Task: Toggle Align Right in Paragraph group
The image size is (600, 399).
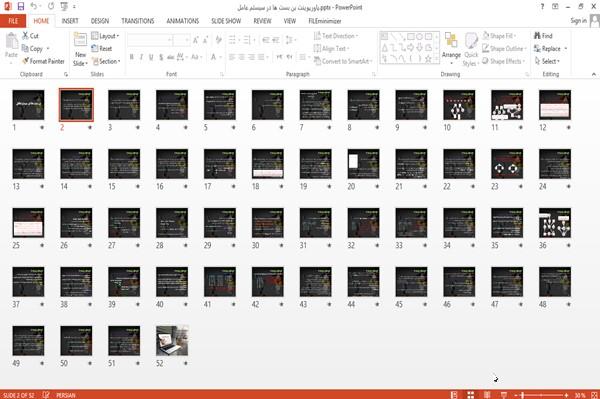Action: [x=251, y=57]
